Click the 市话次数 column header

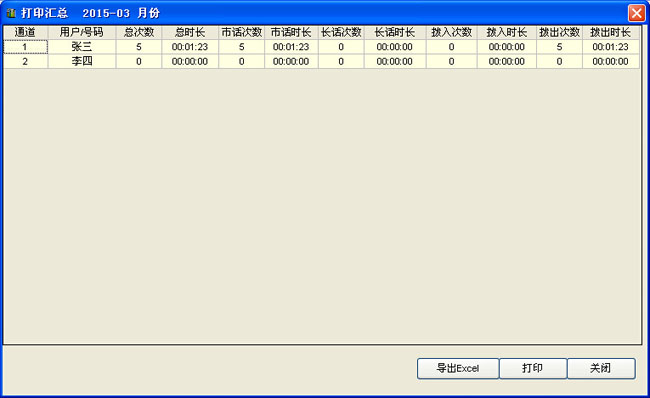tap(241, 32)
